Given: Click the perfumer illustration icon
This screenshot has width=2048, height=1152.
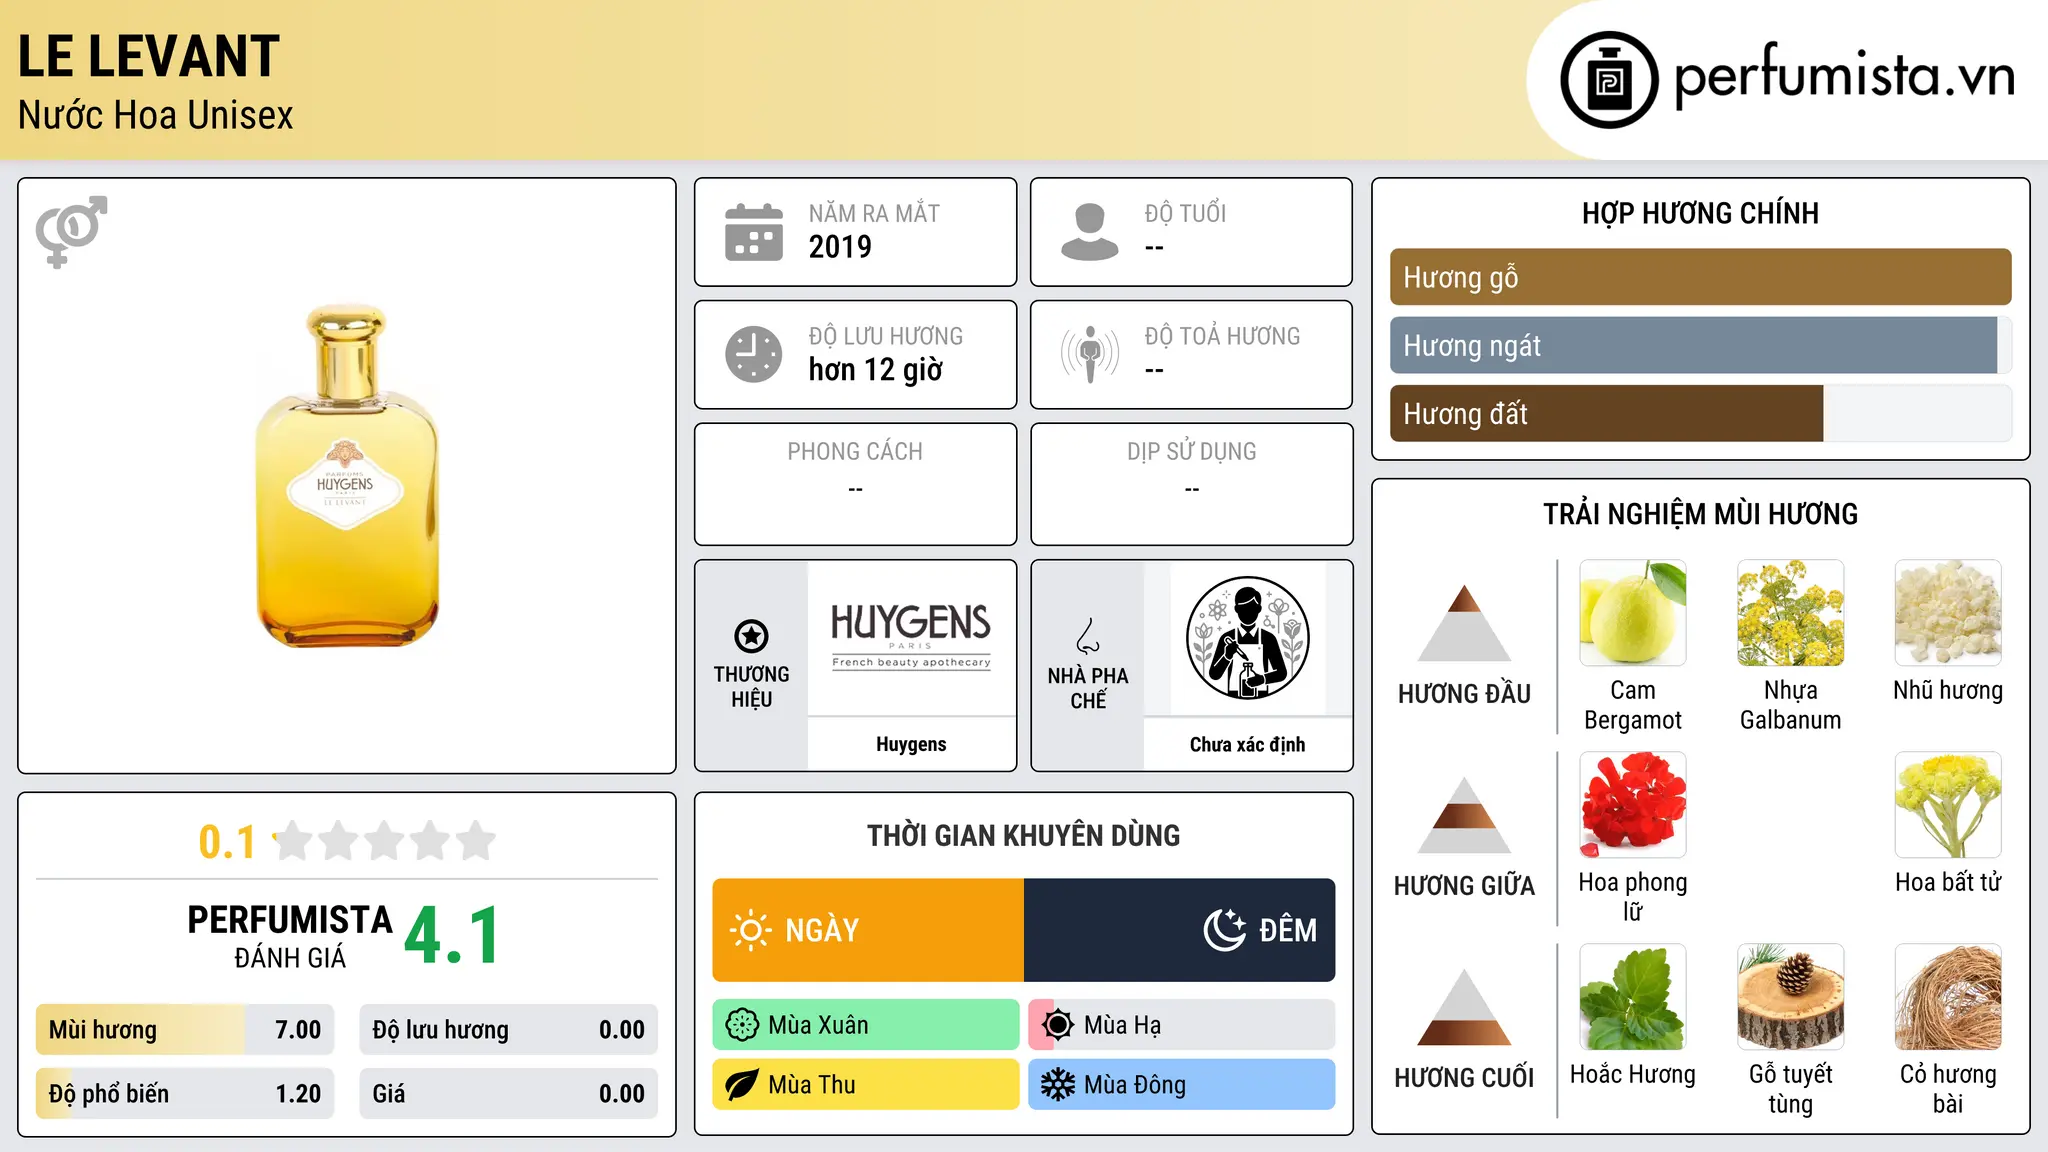Looking at the screenshot, I should pyautogui.click(x=1248, y=638).
